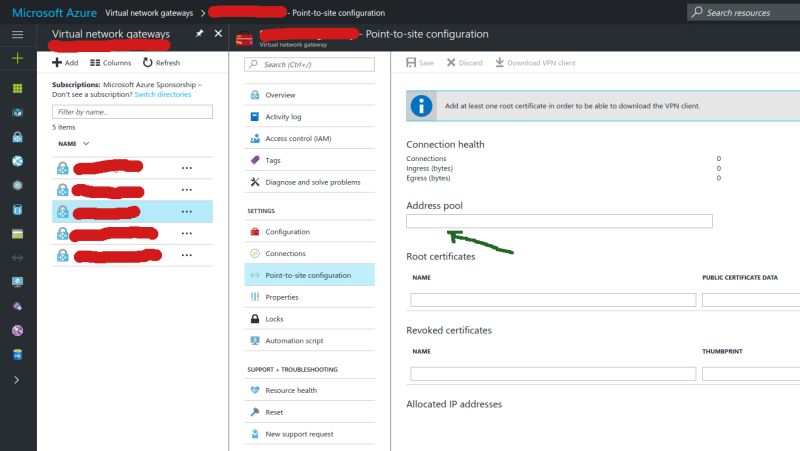The image size is (800, 451).
Task: Focus the Address pool input field
Action: tap(559, 221)
